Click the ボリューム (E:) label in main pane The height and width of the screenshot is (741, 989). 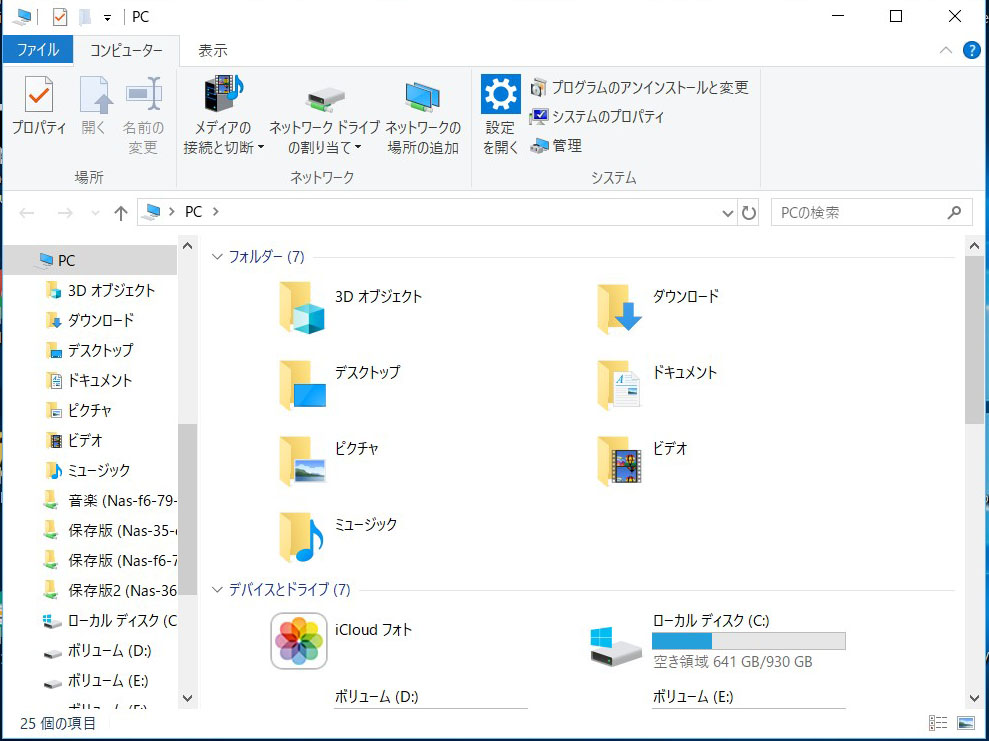point(693,697)
